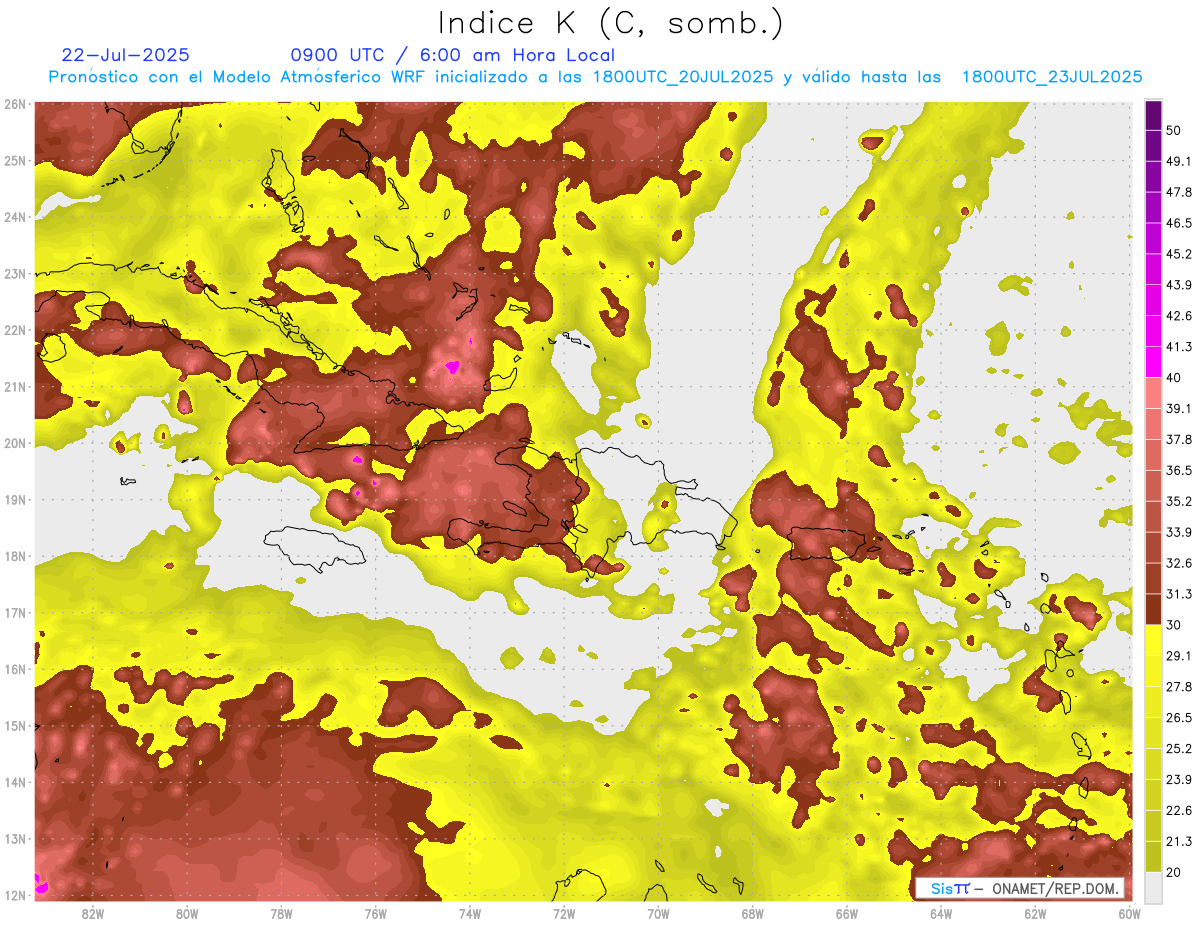Click the colorbar label '29.1'

point(1178,656)
